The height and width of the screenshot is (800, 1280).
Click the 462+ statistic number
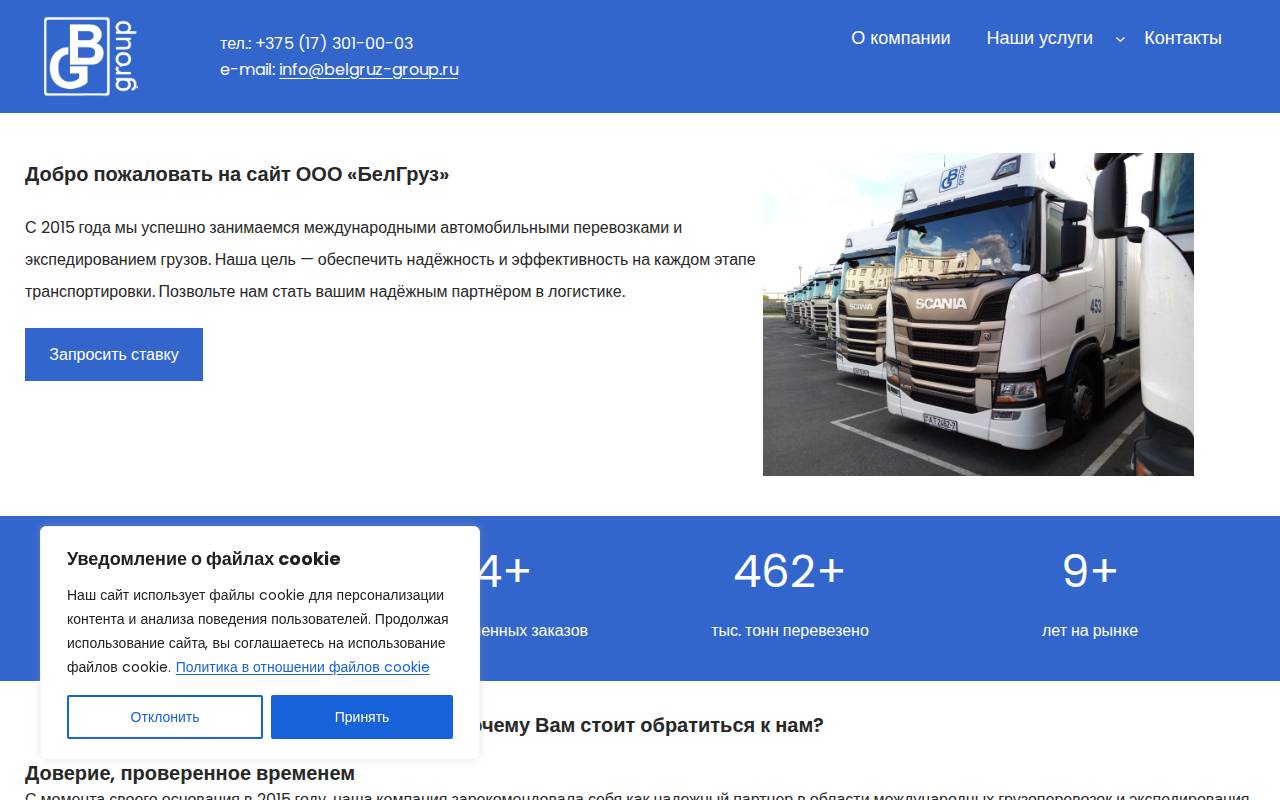point(789,571)
